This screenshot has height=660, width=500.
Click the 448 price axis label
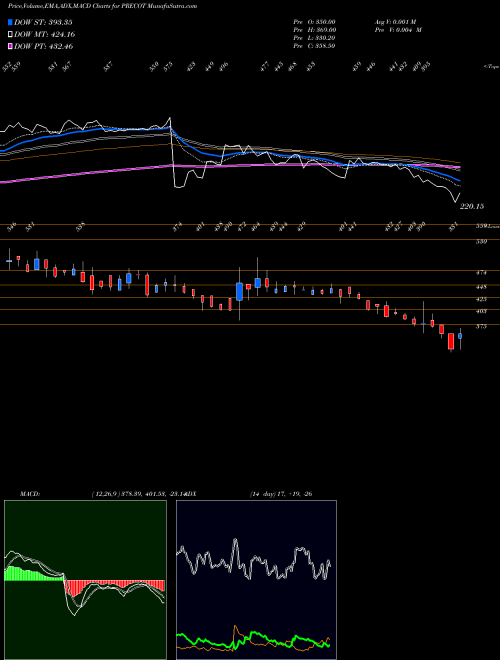(481, 287)
